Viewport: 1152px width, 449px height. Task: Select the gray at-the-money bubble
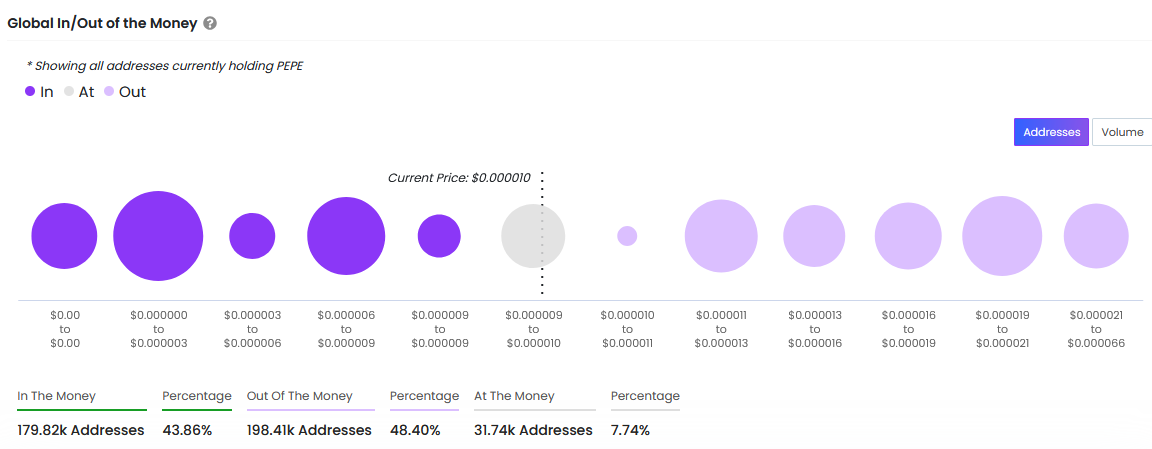click(533, 236)
